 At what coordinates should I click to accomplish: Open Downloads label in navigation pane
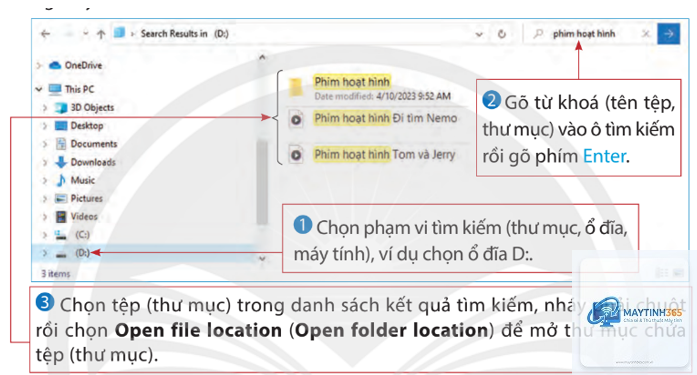tap(93, 162)
